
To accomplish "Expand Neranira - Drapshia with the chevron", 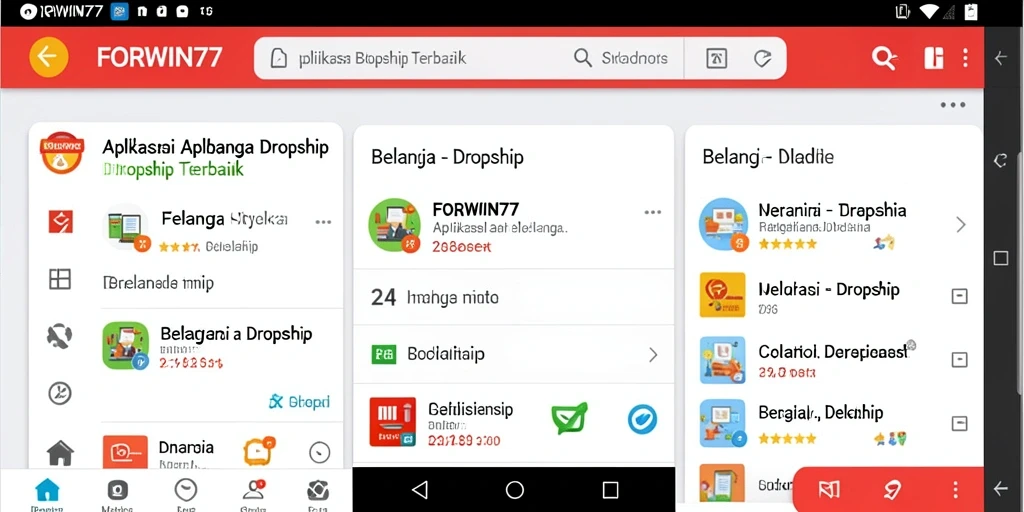I will click(961, 225).
